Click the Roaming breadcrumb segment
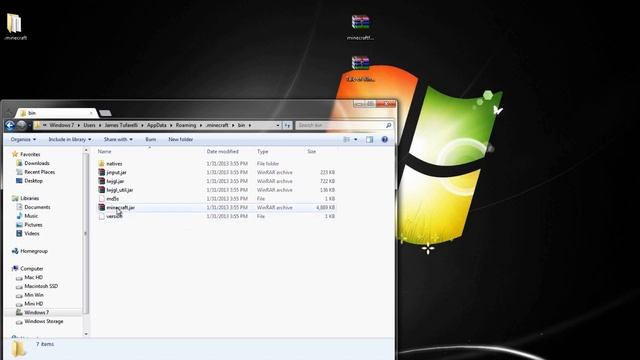 tap(186, 125)
